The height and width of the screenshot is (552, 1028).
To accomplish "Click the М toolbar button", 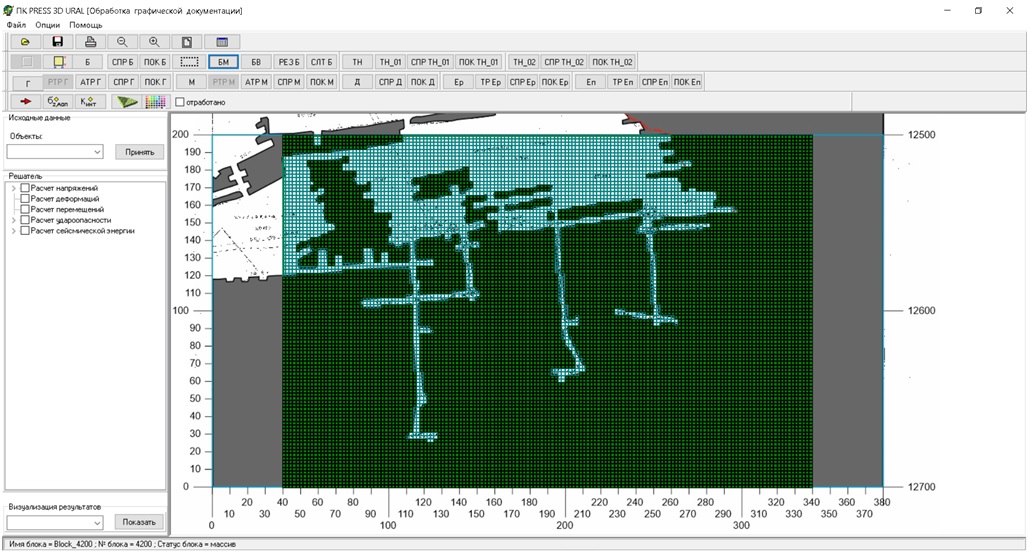I will click(x=191, y=82).
